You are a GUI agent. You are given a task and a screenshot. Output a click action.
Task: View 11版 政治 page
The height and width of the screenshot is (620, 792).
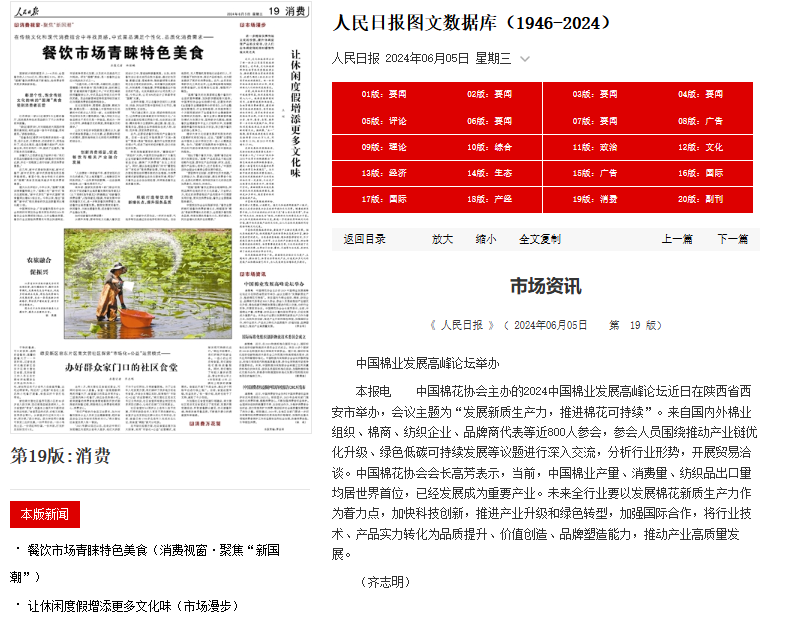click(595, 147)
